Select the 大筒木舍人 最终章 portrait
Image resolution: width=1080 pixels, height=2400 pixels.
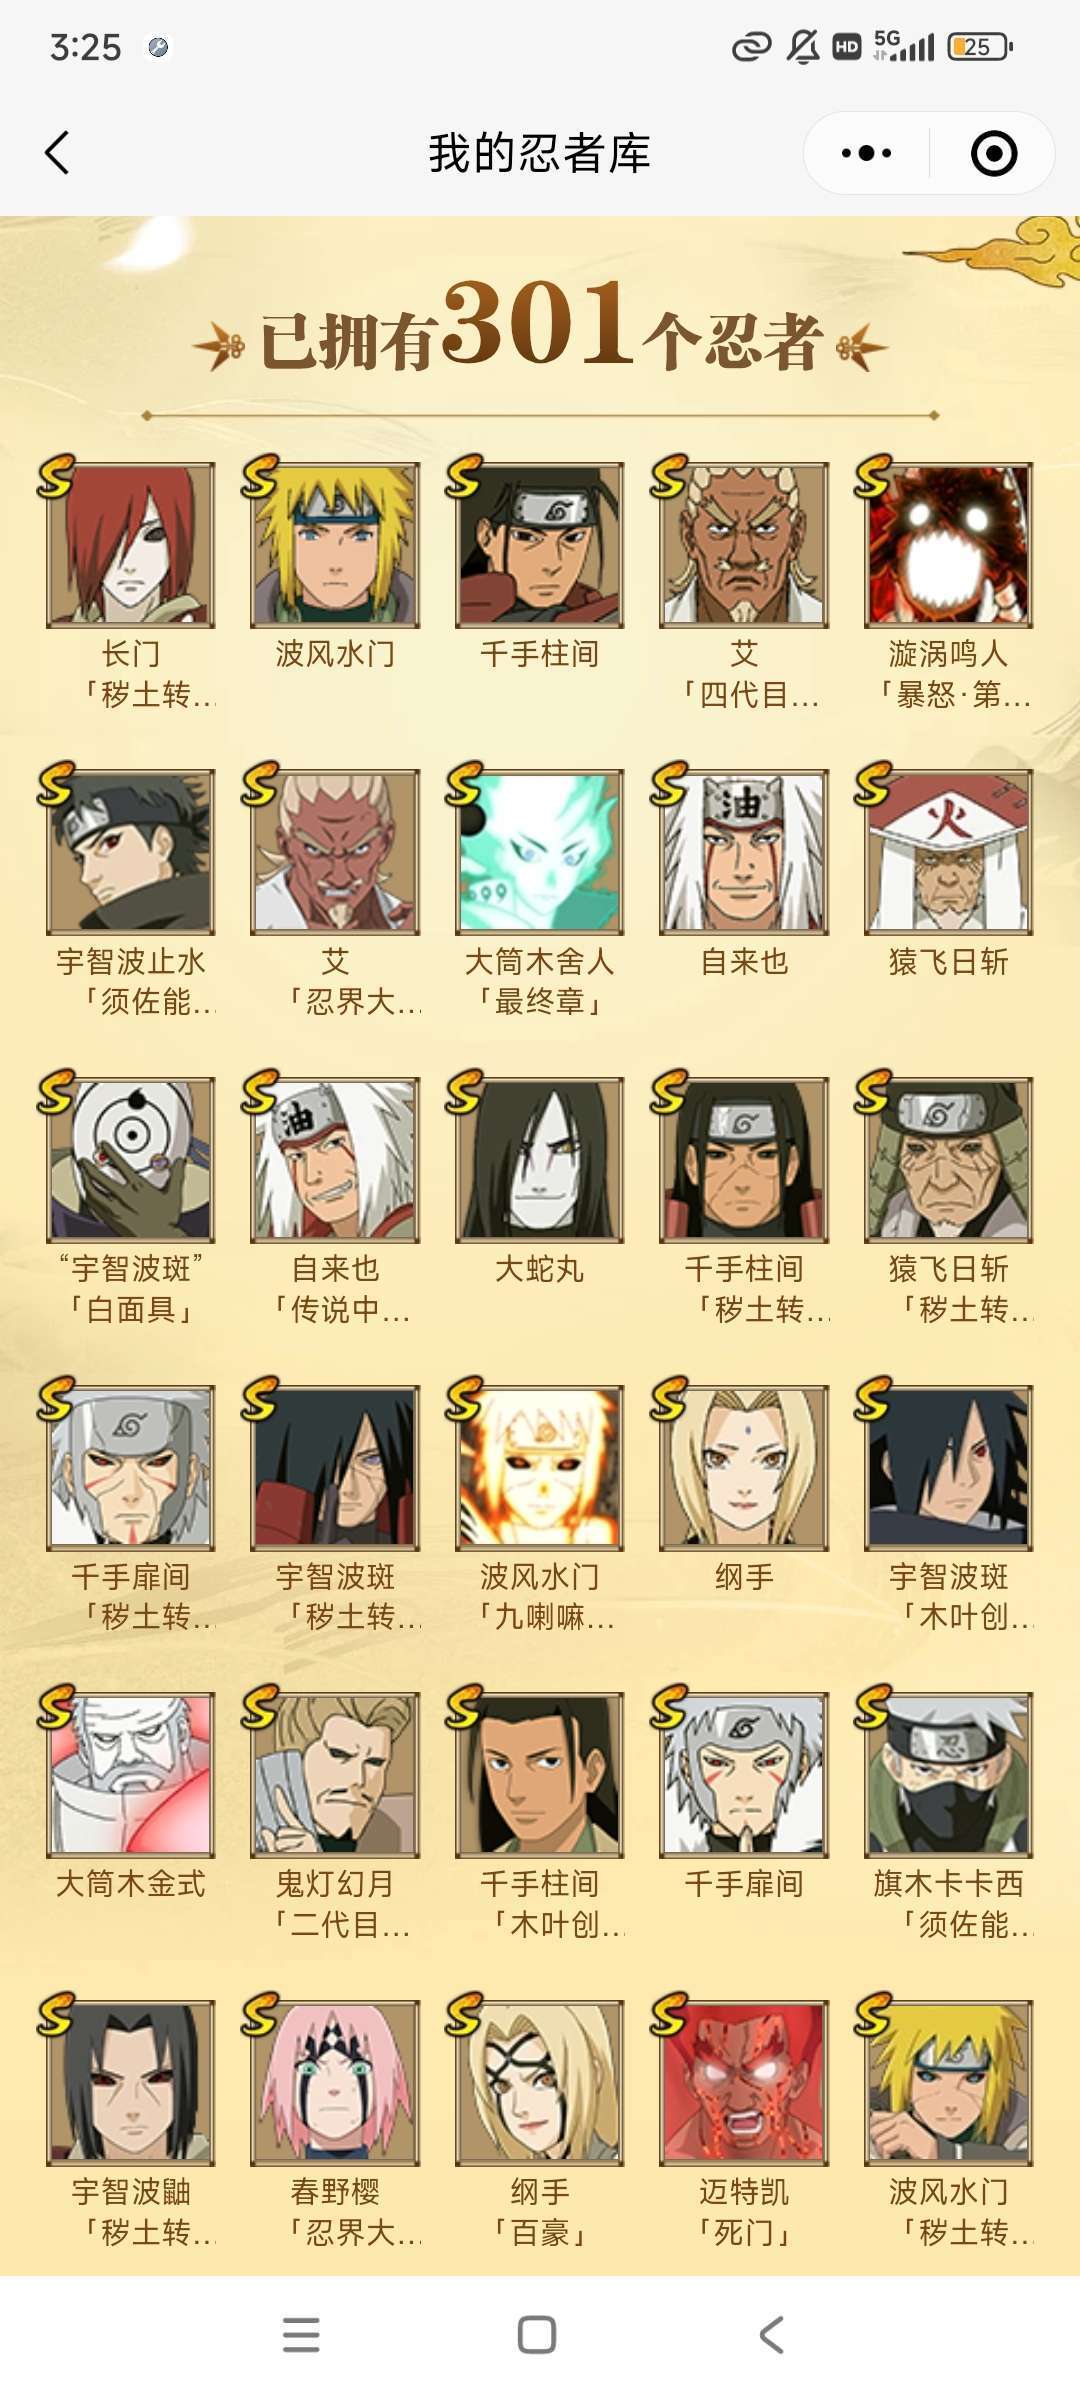point(540,852)
